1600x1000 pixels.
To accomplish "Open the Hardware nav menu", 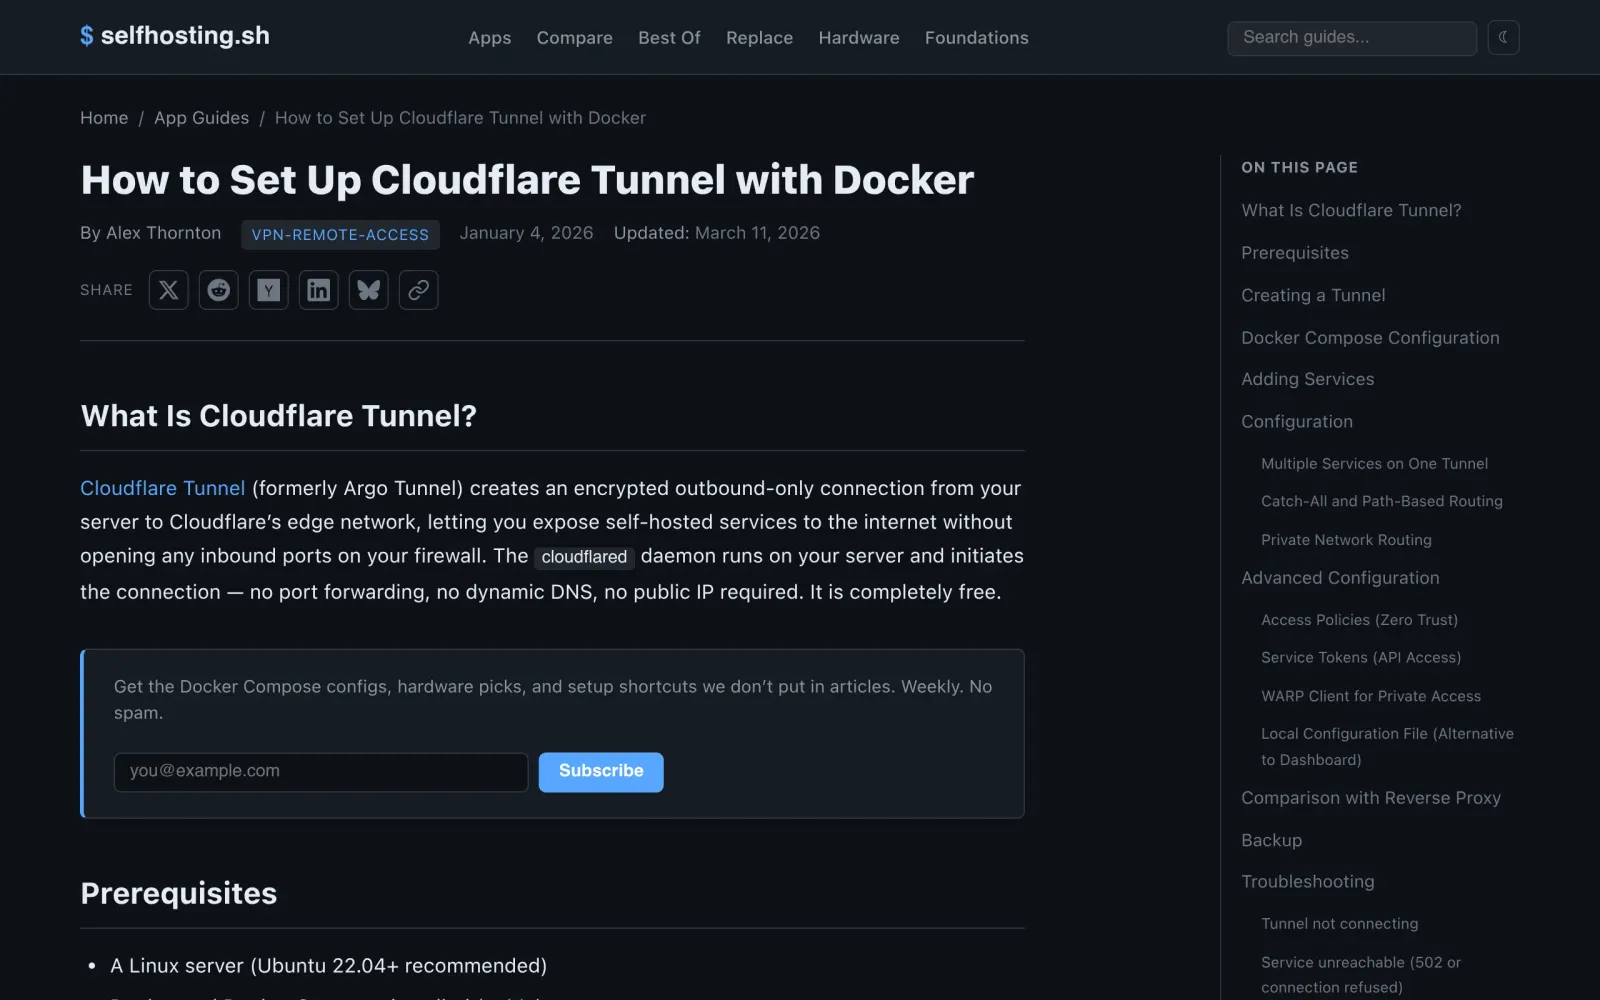I will [859, 38].
